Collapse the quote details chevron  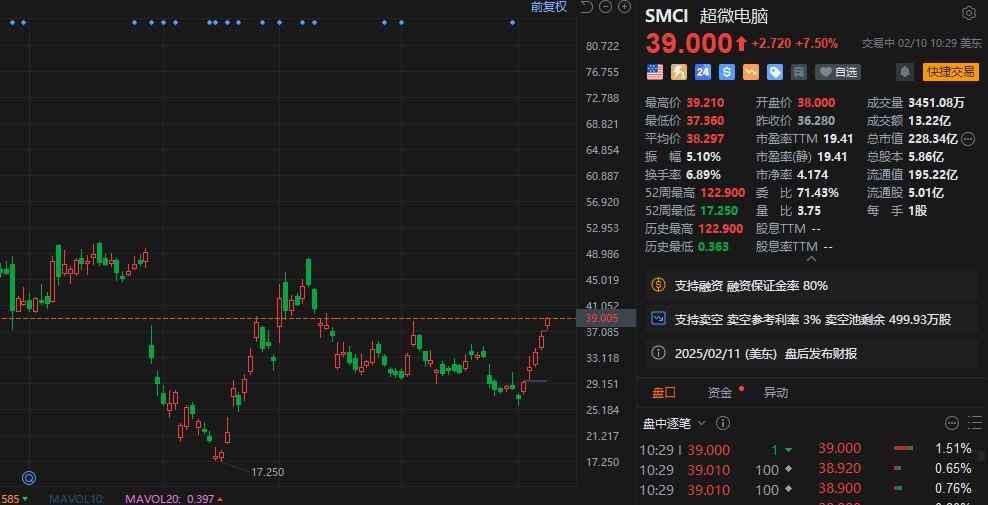[x=812, y=258]
